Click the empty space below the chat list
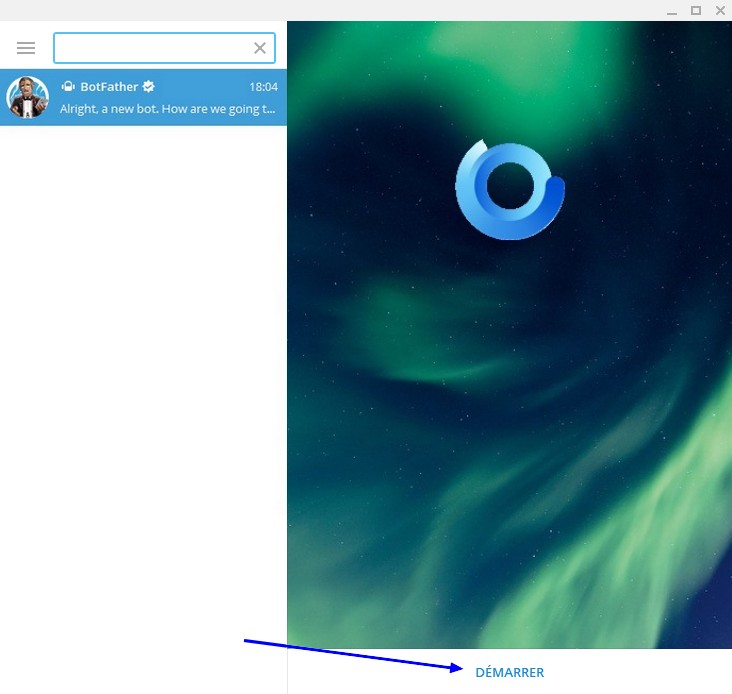The image size is (732, 694). click(143, 400)
